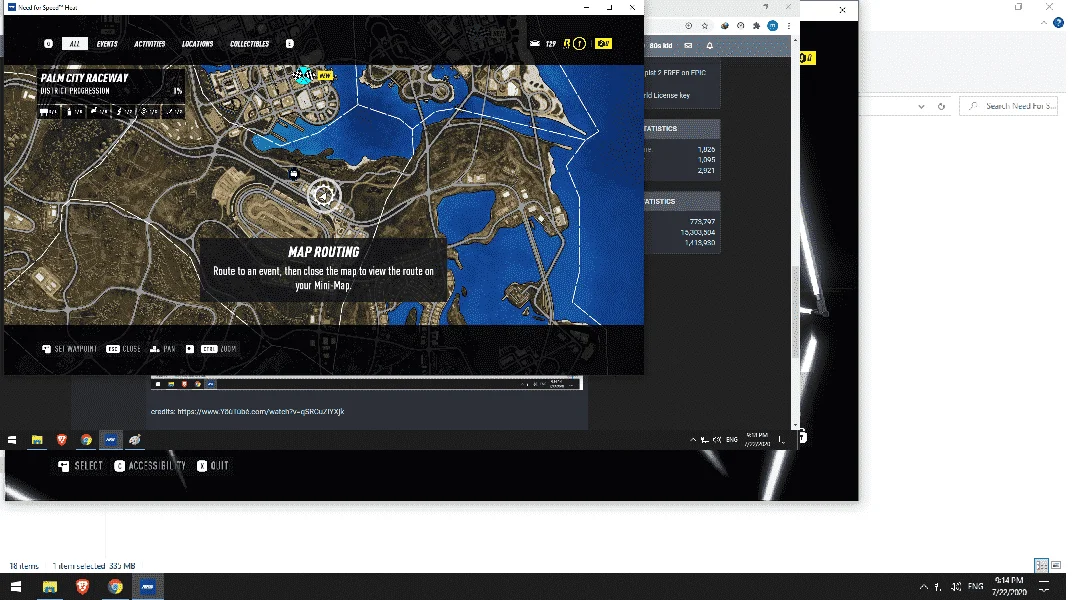Click the SELECT prompt in the game menu
The height and width of the screenshot is (600, 1072).
pyautogui.click(x=81, y=465)
